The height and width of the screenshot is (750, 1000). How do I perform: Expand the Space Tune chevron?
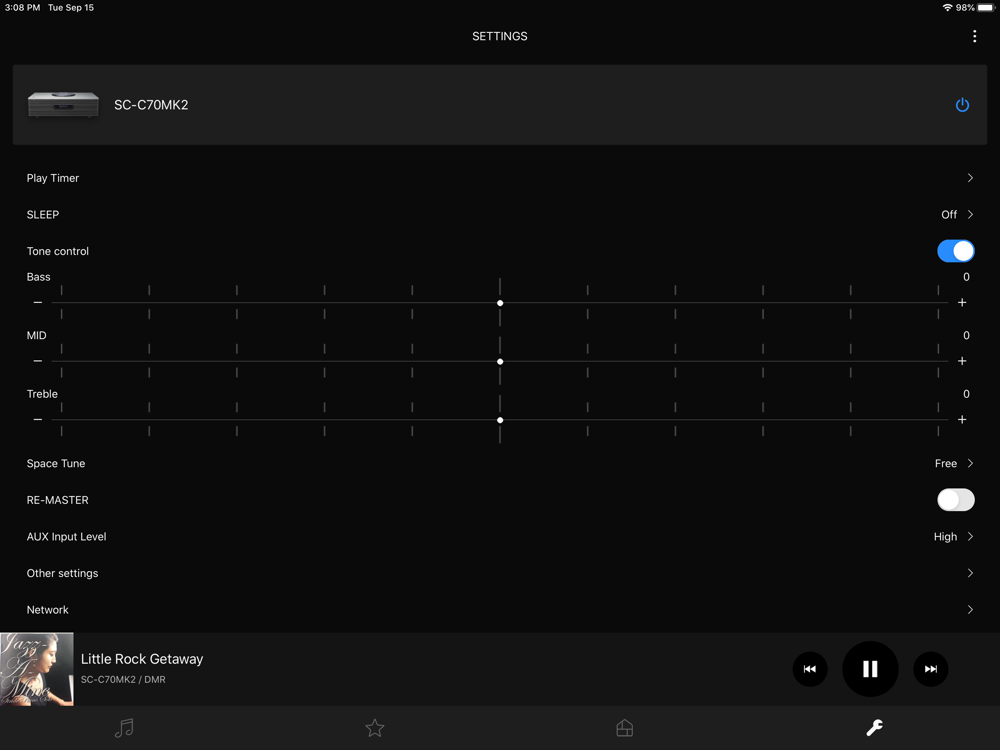(970, 464)
